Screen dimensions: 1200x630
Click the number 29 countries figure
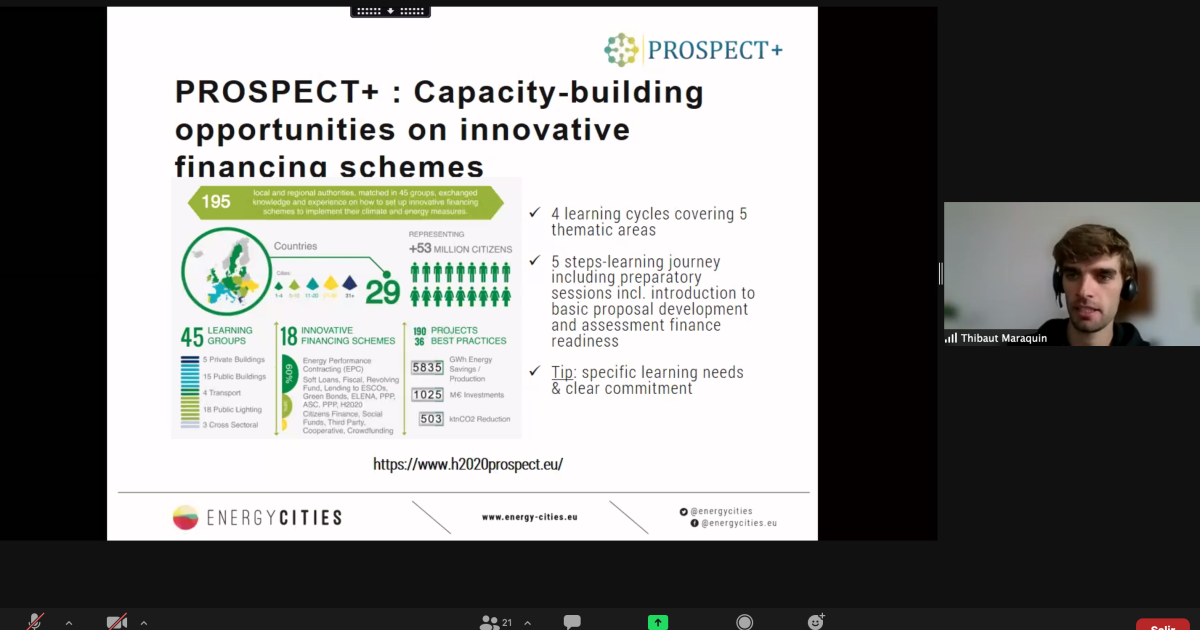[382, 291]
